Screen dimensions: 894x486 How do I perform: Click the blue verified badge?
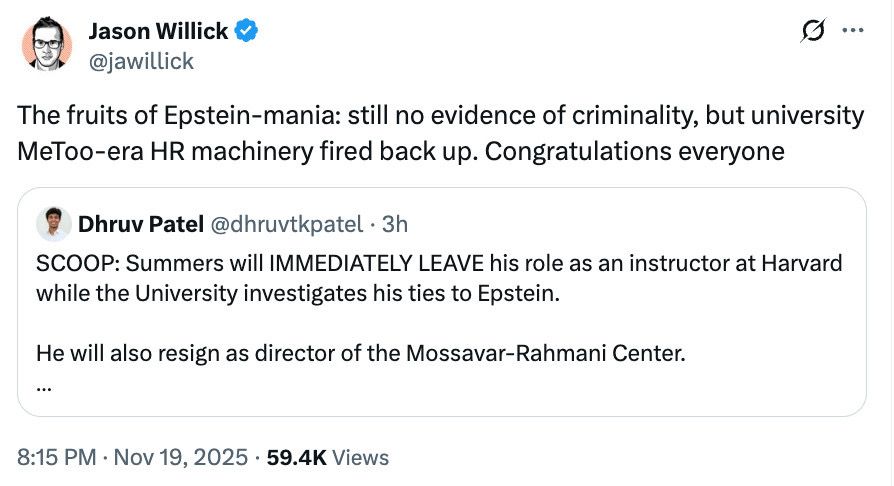tap(247, 32)
